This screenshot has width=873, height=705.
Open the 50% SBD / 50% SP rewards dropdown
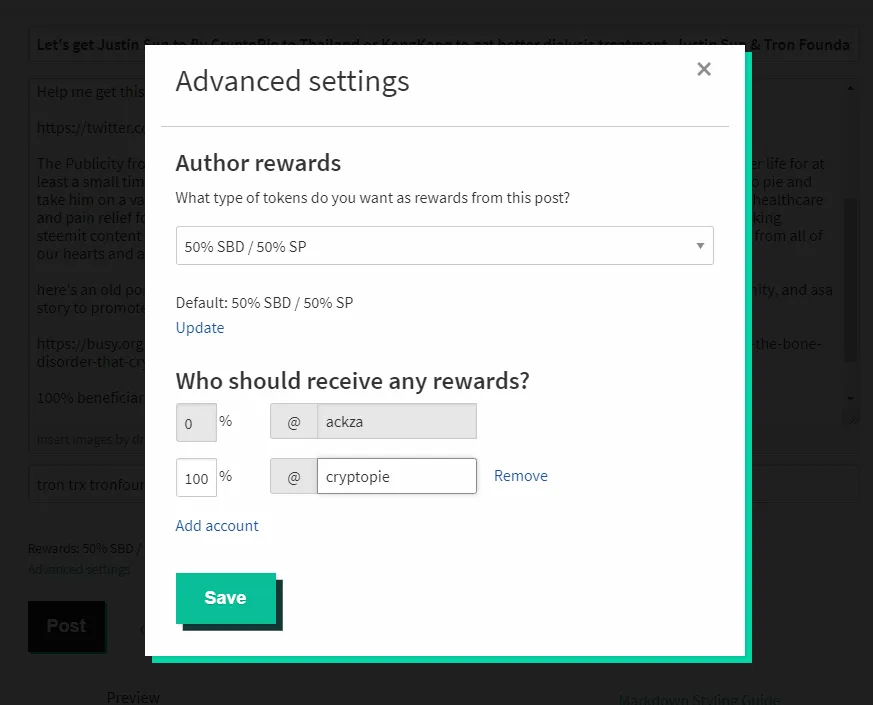pyautogui.click(x=444, y=246)
